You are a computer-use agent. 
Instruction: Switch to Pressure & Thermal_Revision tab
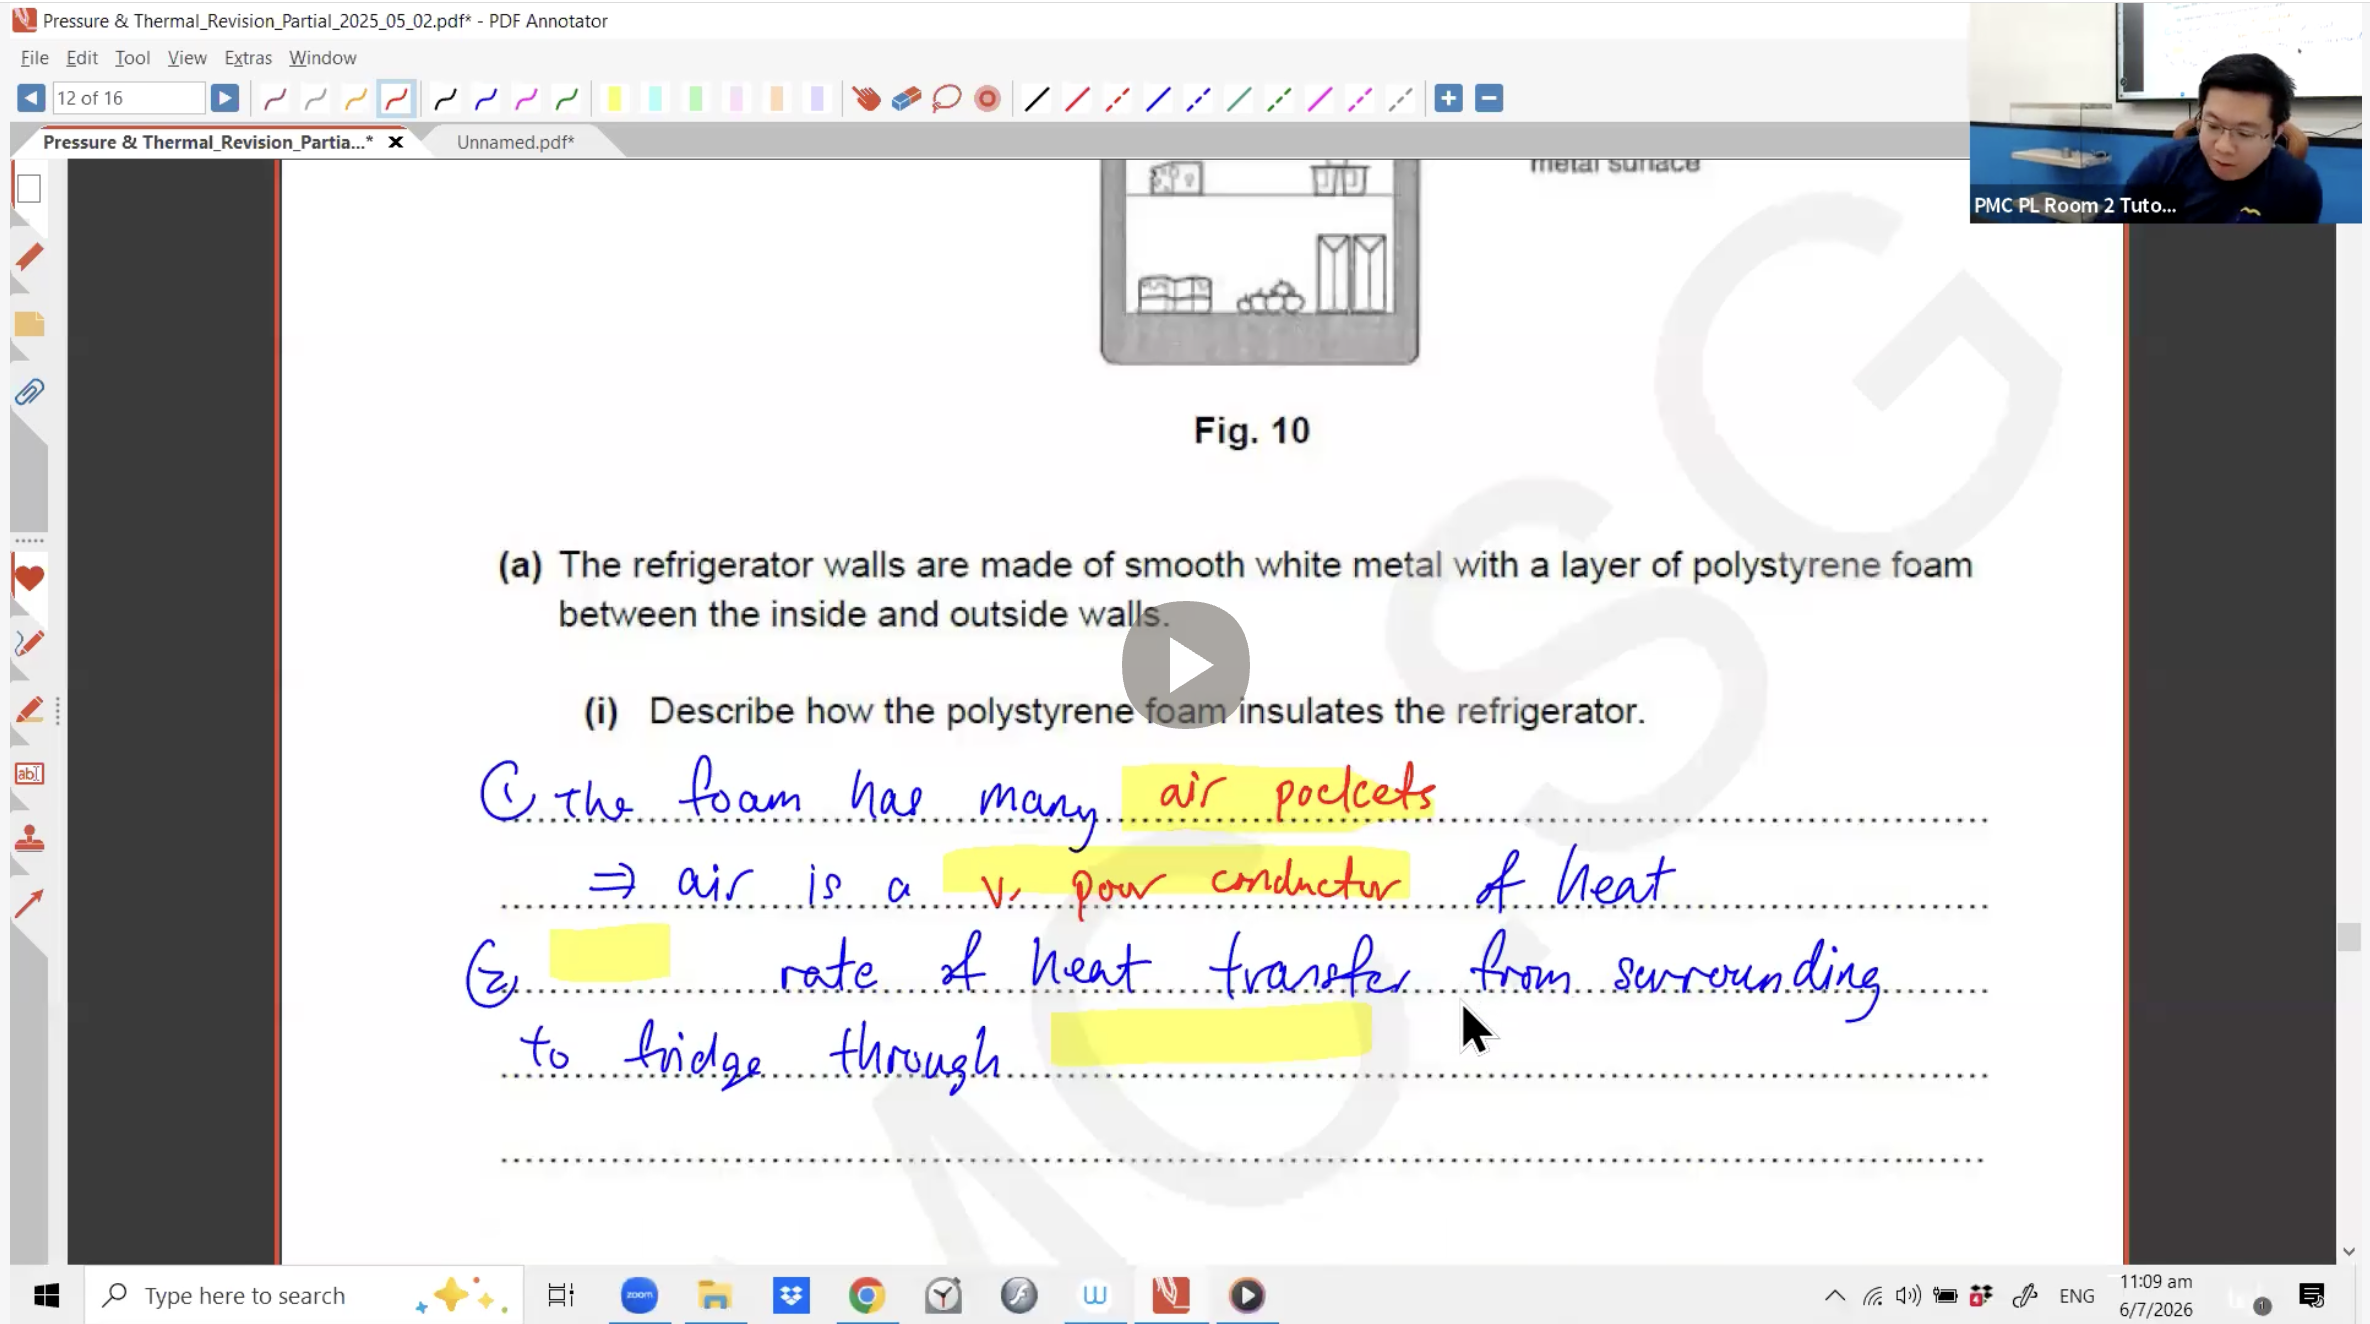click(x=208, y=142)
